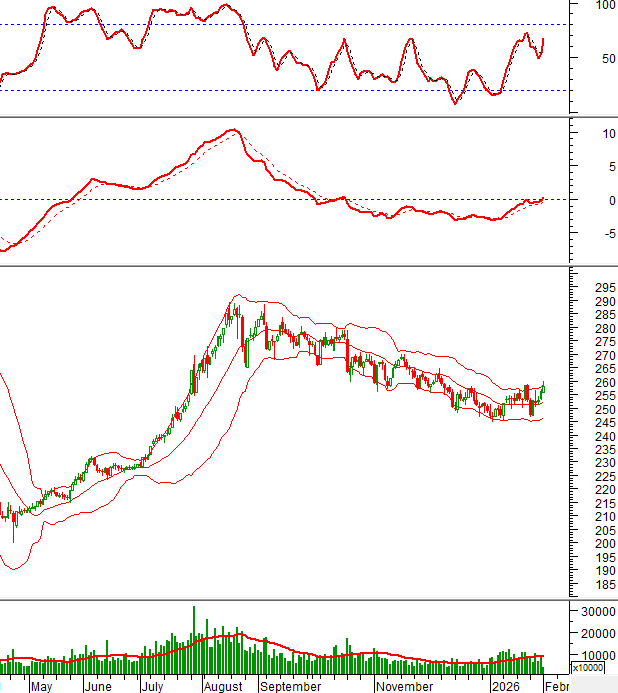
Task: Click the tallest green volume bar
Action: point(194,640)
